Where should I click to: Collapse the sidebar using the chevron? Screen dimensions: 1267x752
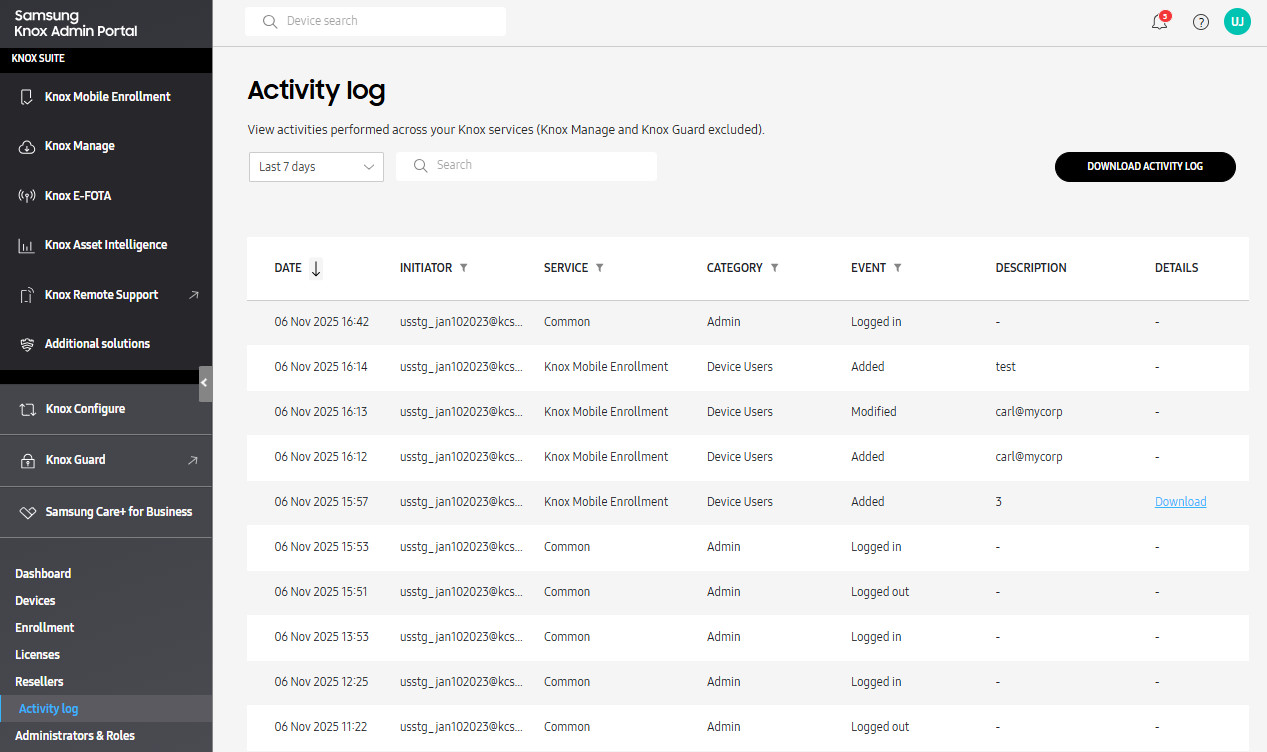(x=205, y=383)
